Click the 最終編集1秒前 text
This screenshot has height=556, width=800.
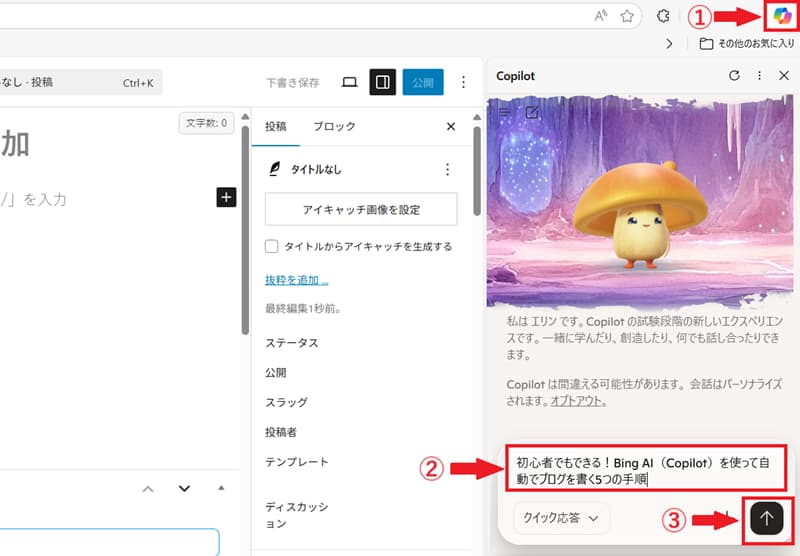tap(303, 309)
